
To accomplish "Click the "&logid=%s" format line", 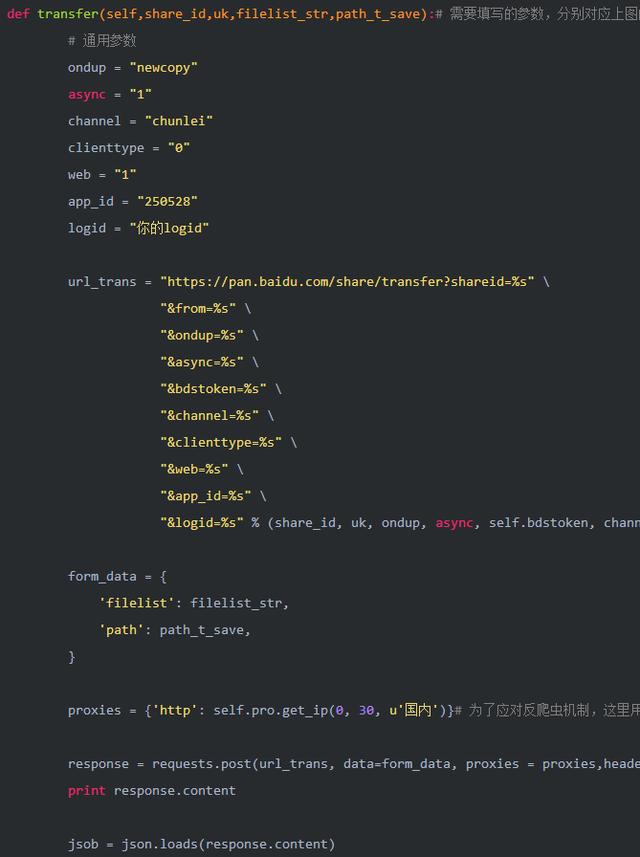I will [x=400, y=523].
